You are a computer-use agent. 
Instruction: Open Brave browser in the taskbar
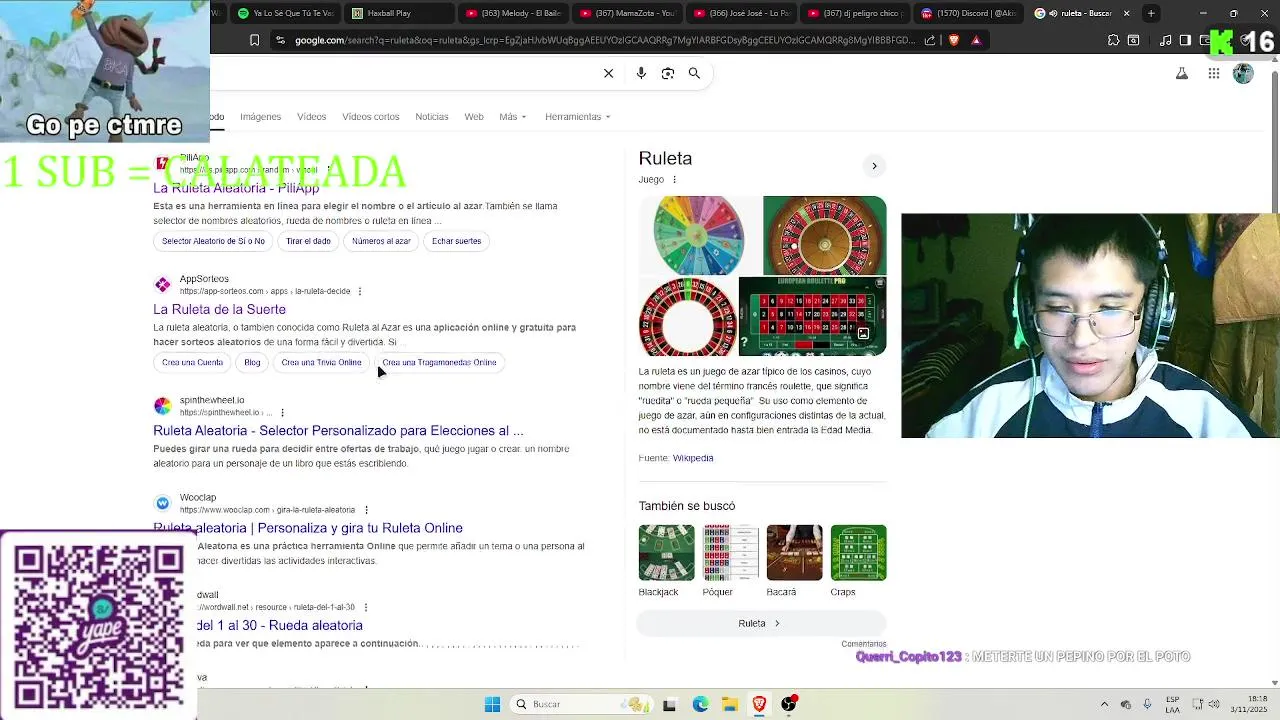(x=759, y=704)
